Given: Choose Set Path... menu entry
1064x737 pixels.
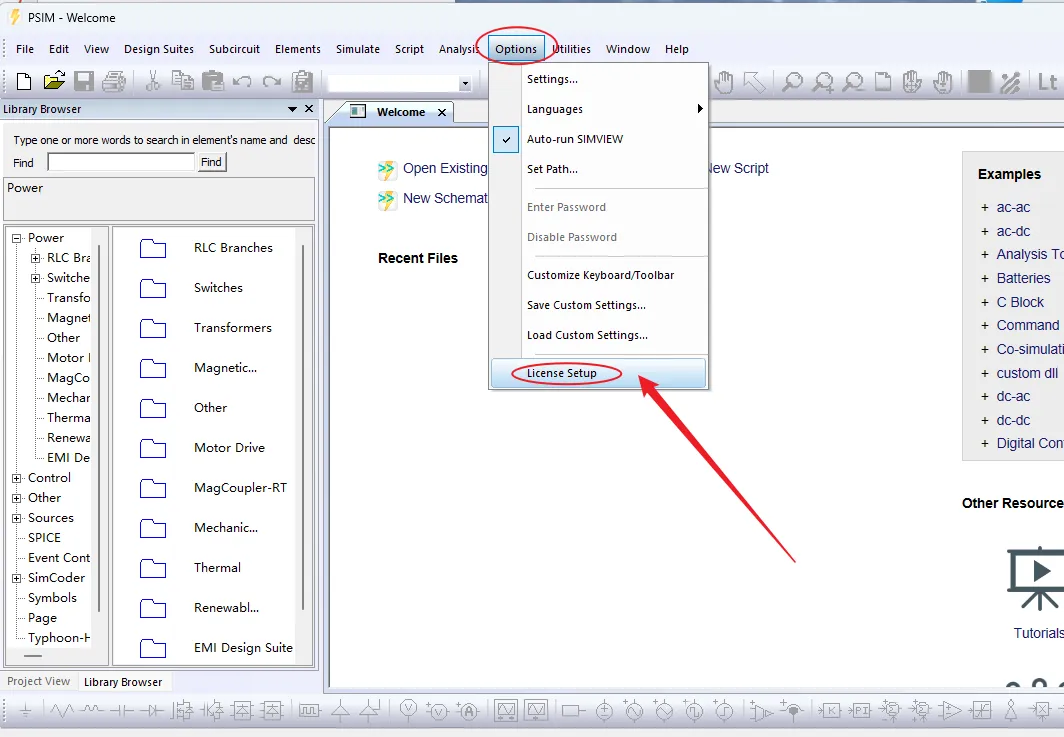Looking at the screenshot, I should [x=599, y=169].
